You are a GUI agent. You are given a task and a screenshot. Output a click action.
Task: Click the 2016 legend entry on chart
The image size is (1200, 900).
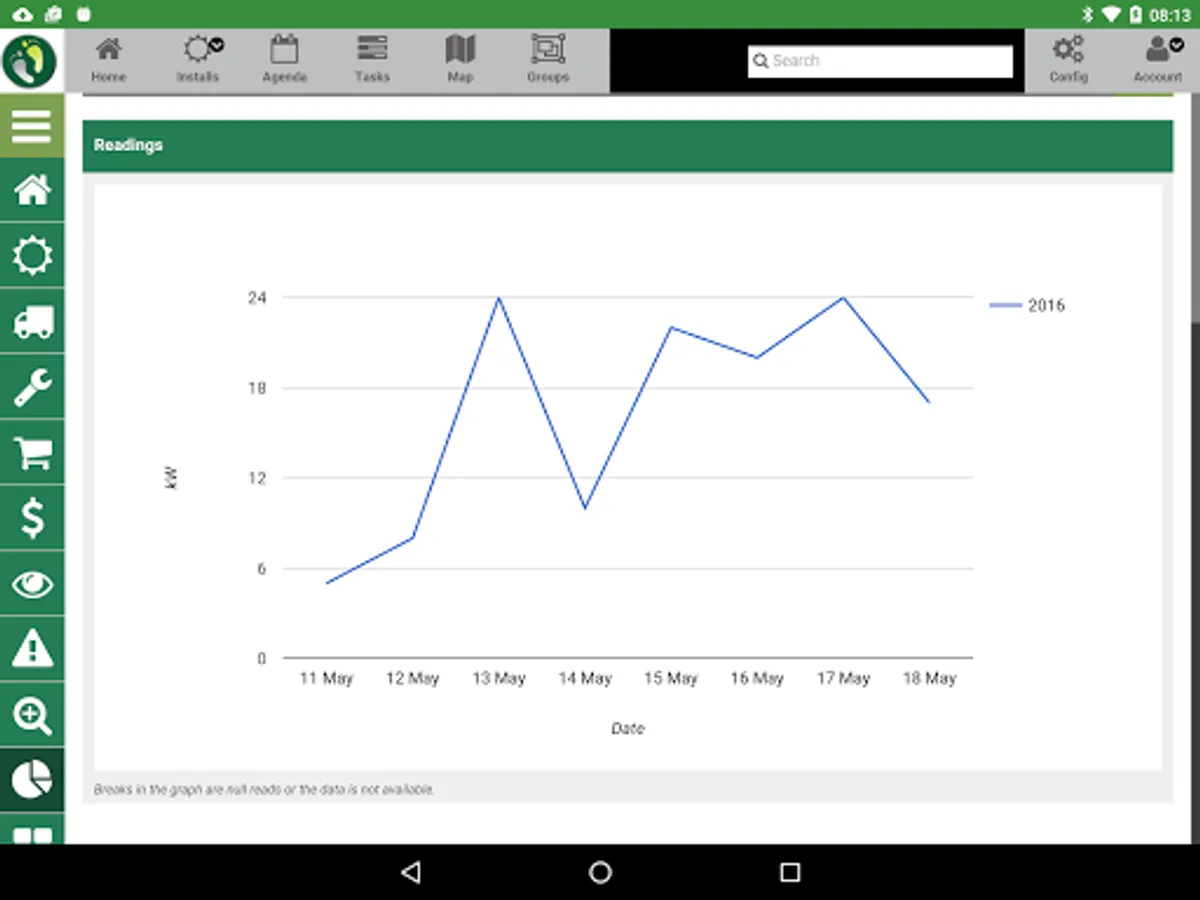(1028, 306)
